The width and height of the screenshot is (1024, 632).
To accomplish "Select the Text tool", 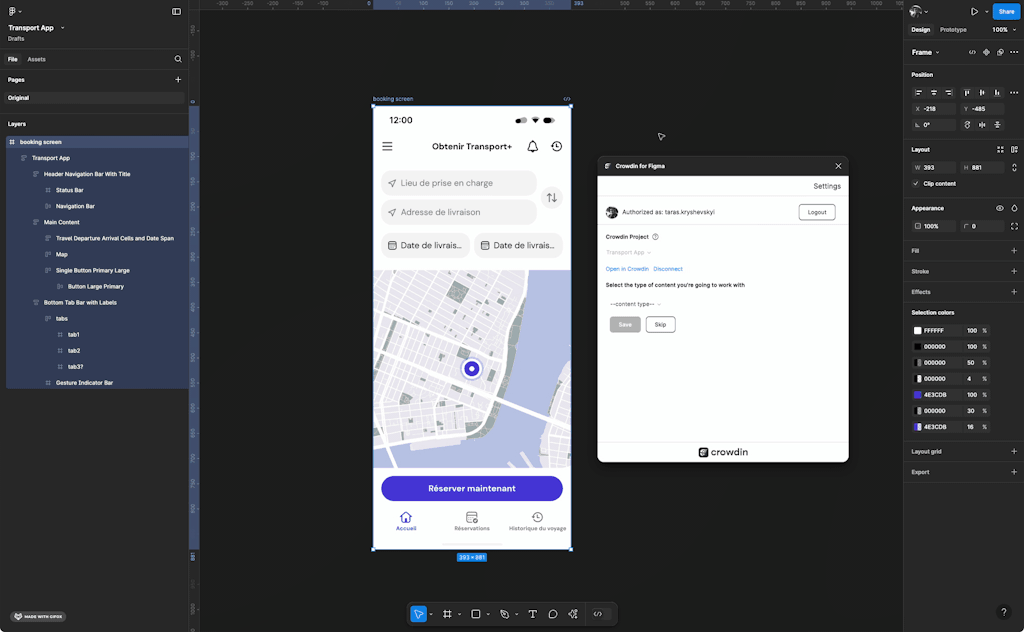I will 531,613.
